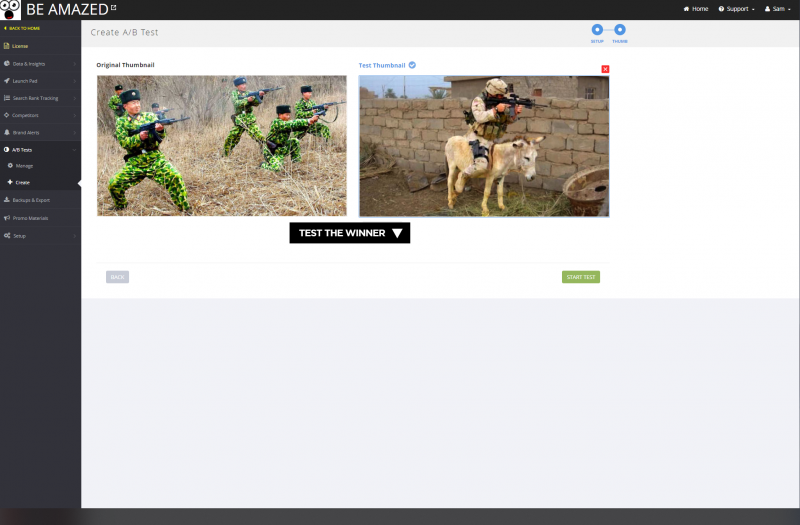
Task: Click the Launch Pad rocket icon
Action: [7, 80]
